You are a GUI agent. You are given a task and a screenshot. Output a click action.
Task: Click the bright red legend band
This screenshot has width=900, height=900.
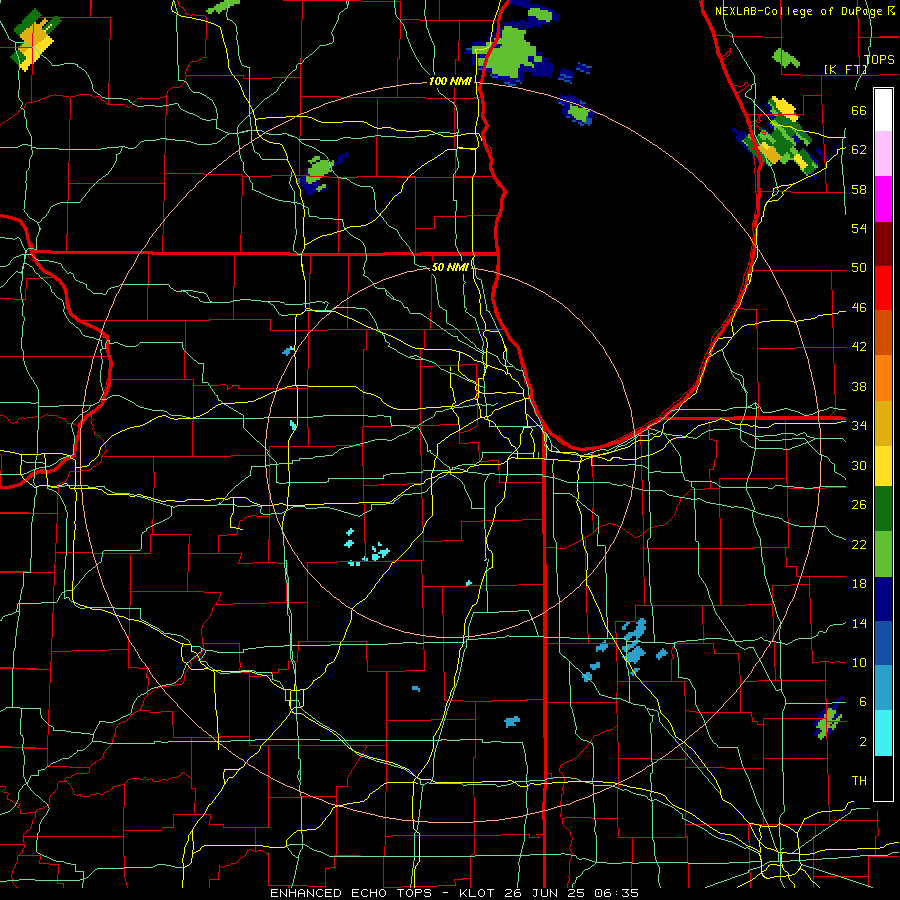coord(883,288)
